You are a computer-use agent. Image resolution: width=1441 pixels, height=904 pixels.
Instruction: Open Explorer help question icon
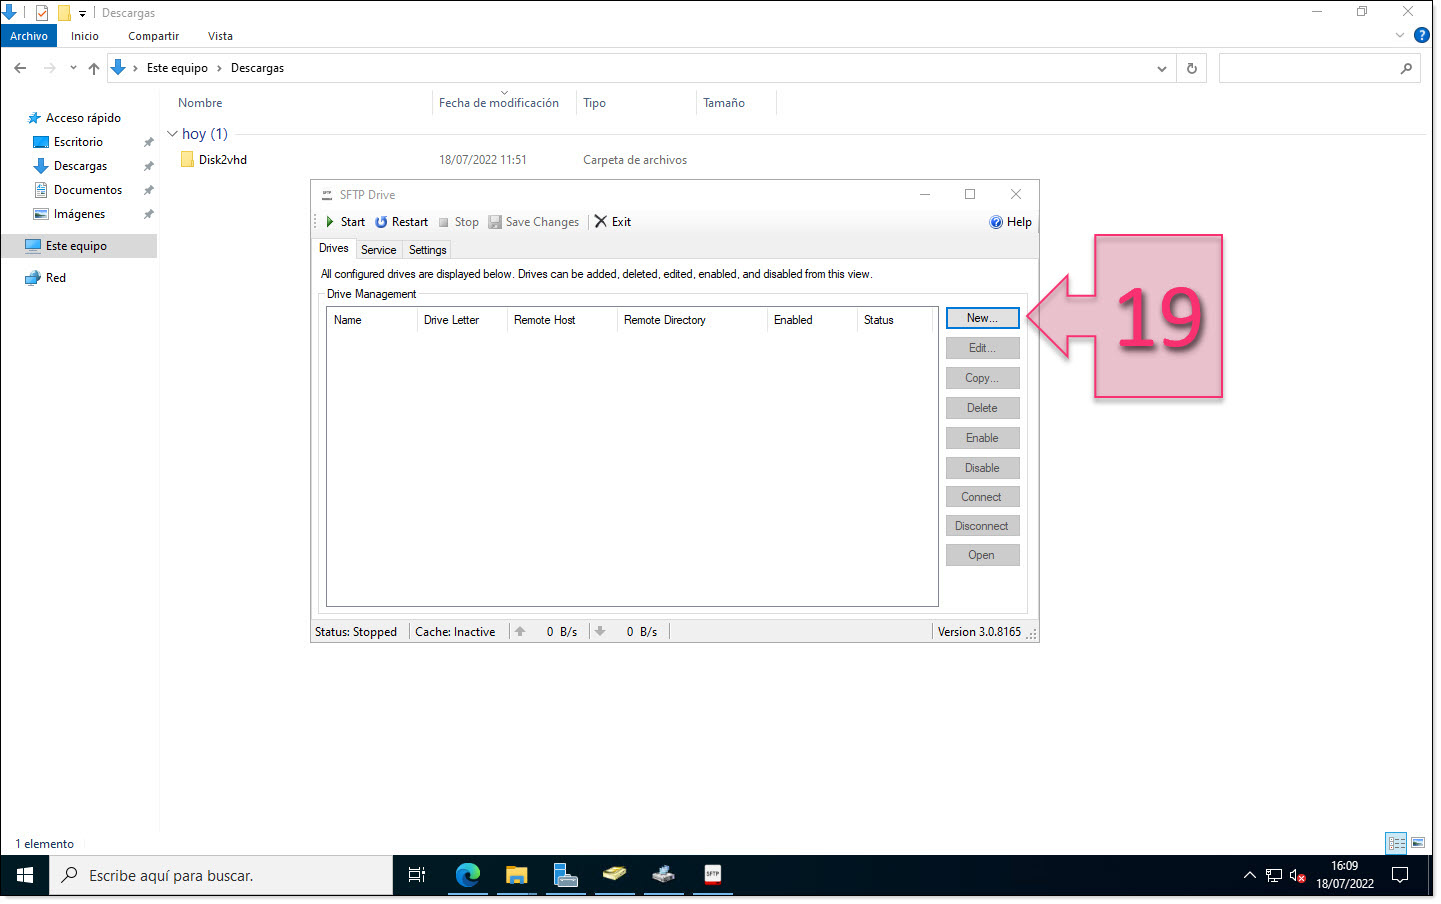(x=1422, y=35)
